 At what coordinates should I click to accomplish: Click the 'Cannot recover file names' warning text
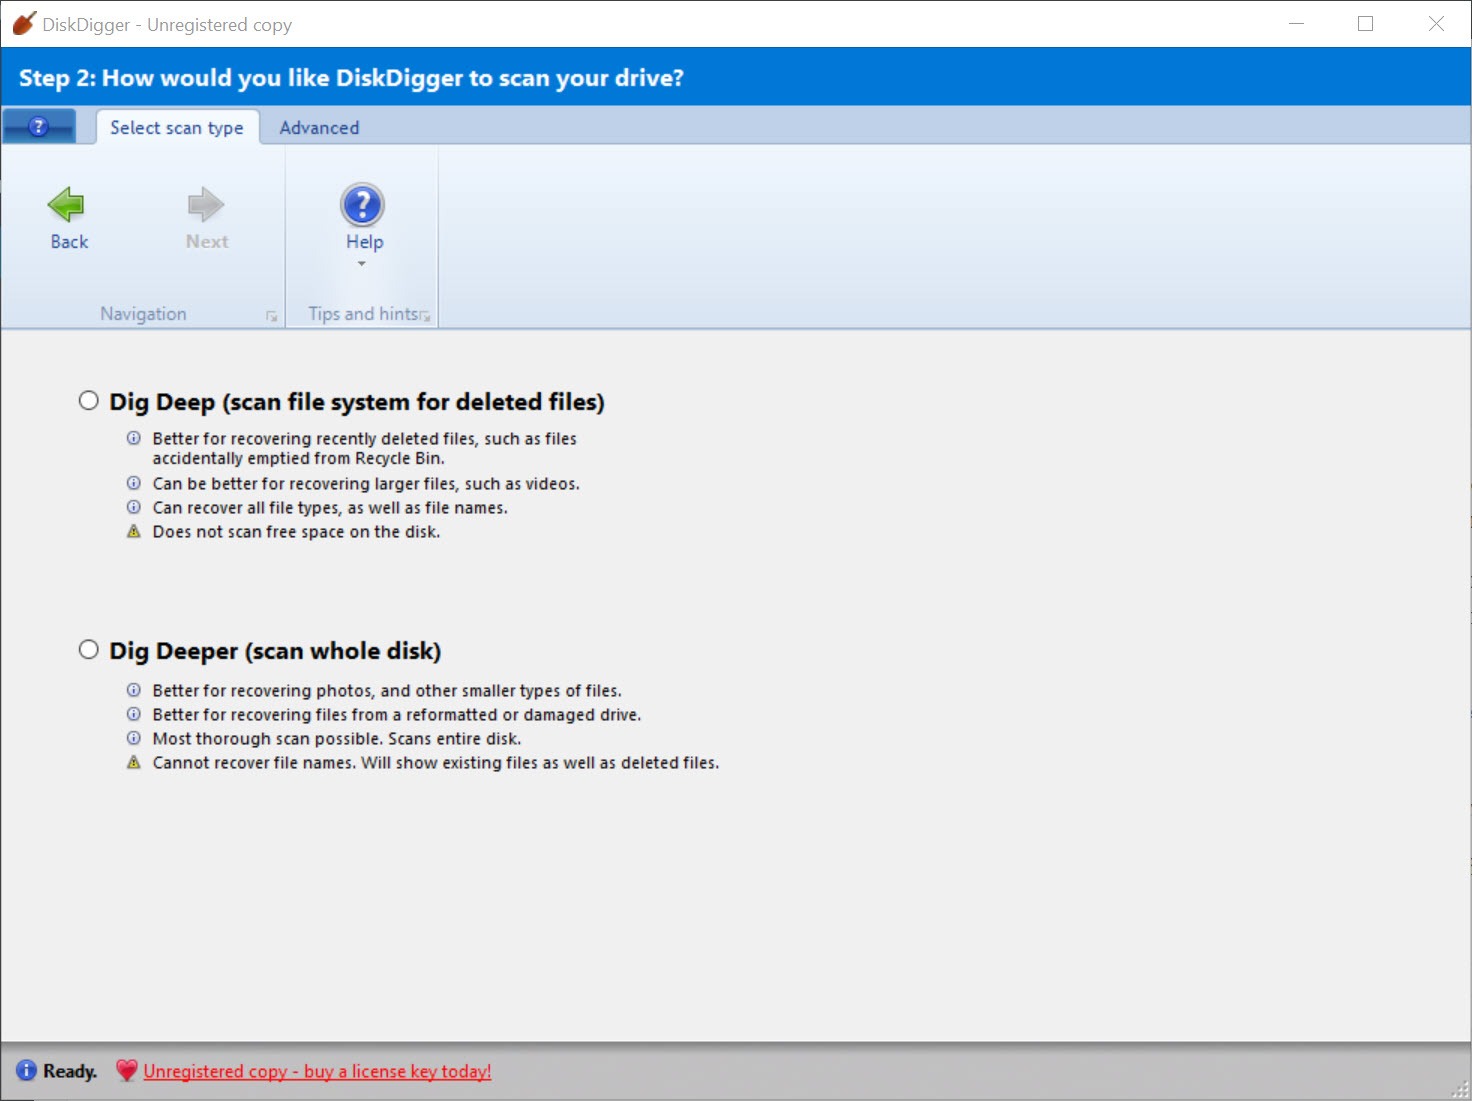point(436,763)
